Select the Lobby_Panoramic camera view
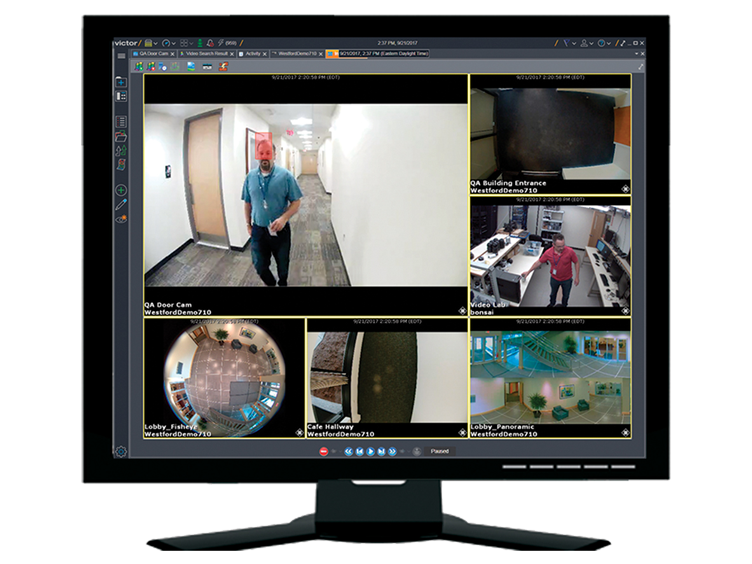The height and width of the screenshot is (564, 752). pyautogui.click(x=550, y=378)
